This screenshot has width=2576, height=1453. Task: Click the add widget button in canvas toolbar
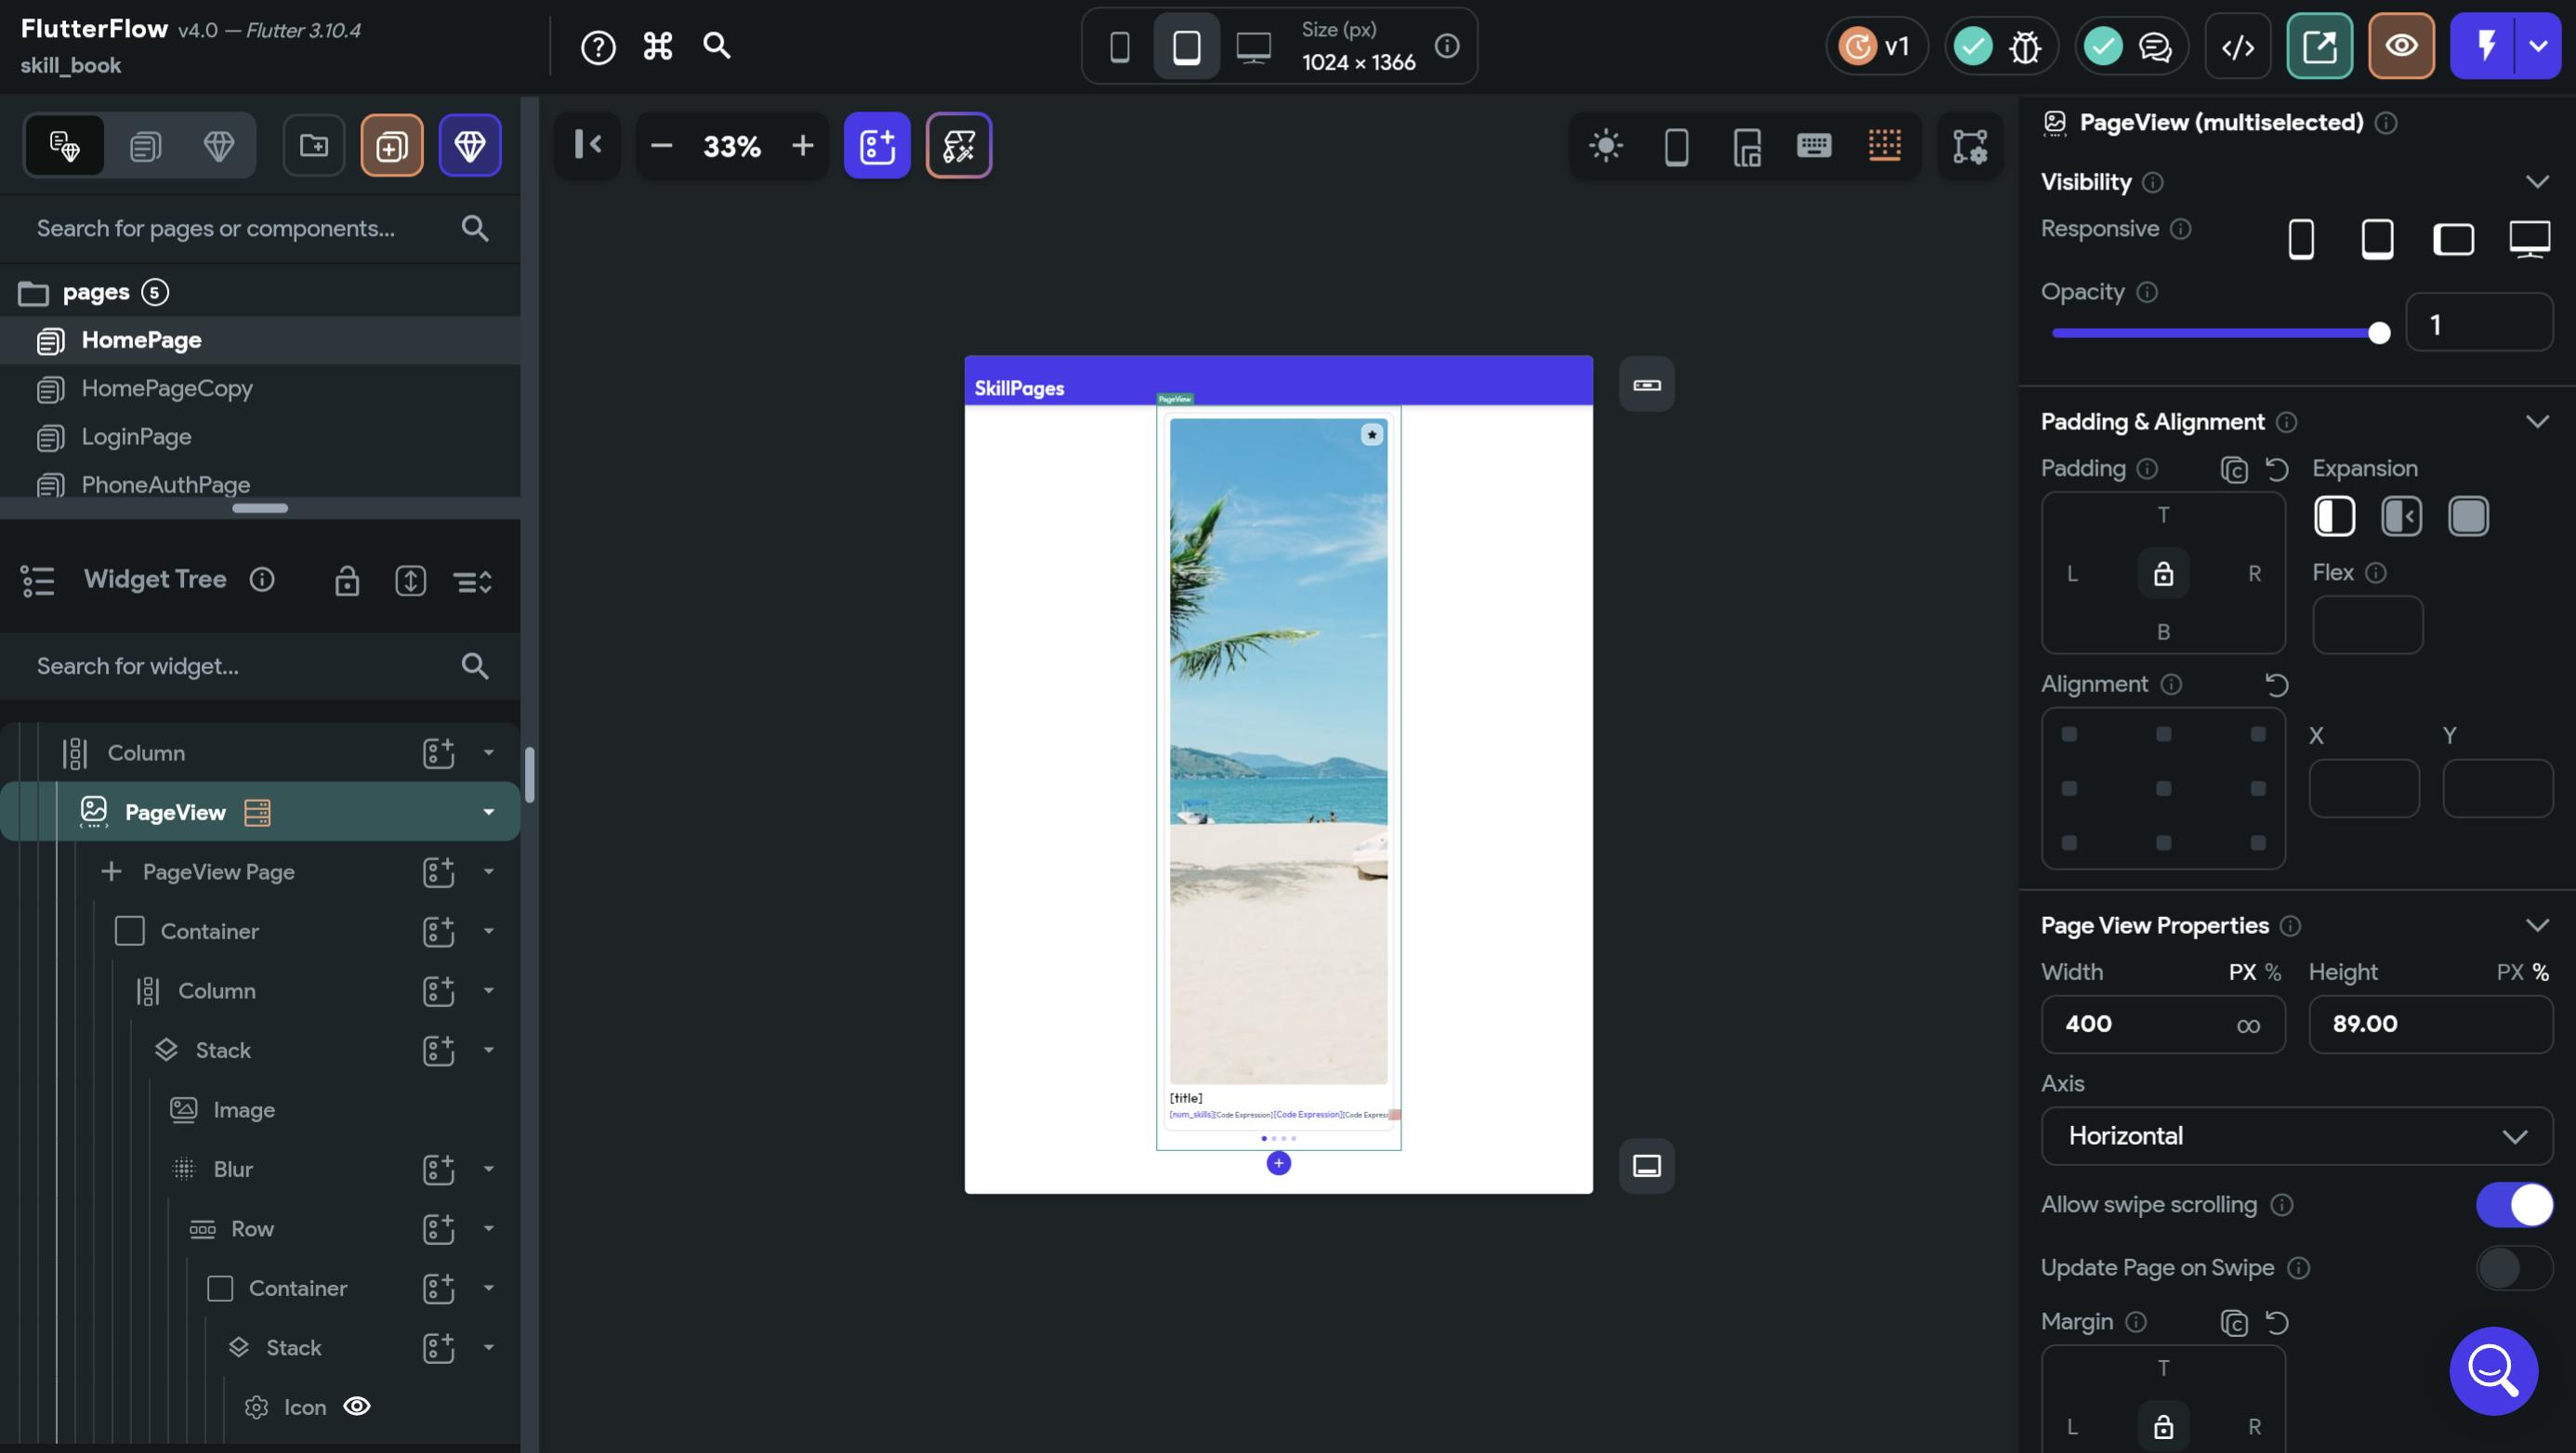pyautogui.click(x=876, y=146)
